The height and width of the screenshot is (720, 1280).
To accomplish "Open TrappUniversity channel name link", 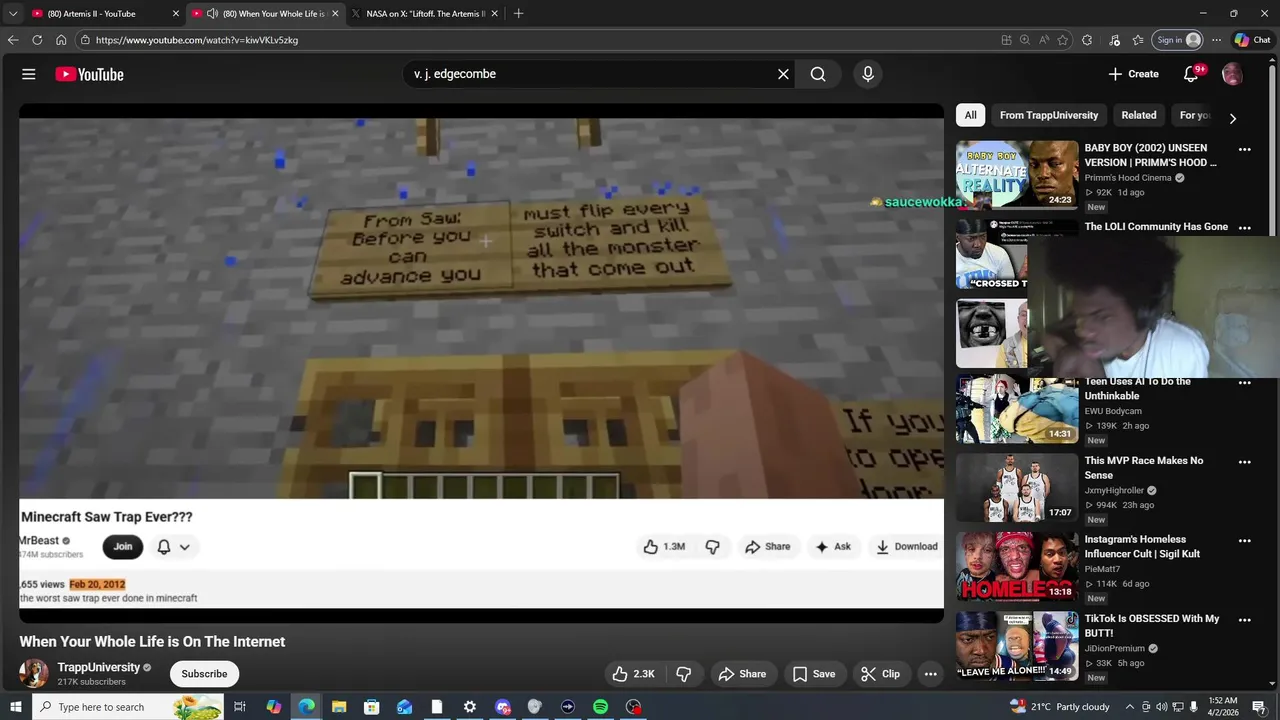I will (98, 667).
